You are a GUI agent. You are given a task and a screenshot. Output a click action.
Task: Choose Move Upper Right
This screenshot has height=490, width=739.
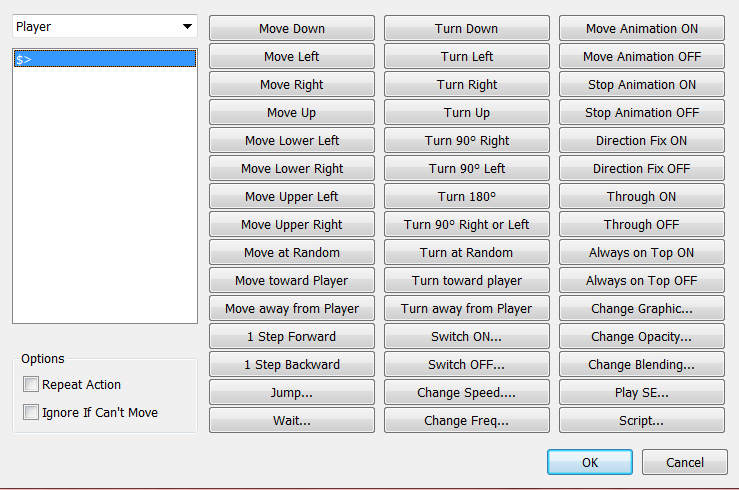[292, 224]
